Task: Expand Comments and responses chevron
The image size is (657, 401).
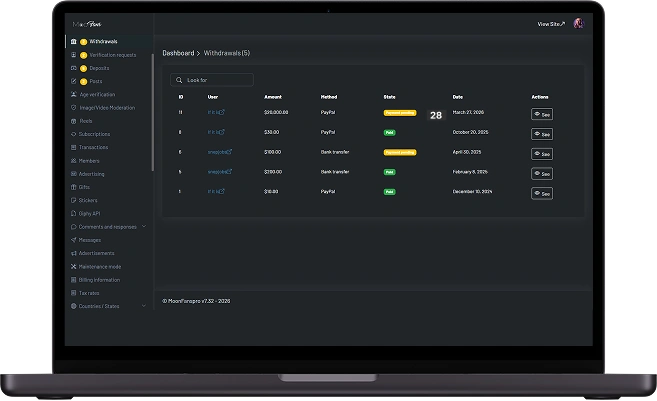Action: pyautogui.click(x=144, y=226)
